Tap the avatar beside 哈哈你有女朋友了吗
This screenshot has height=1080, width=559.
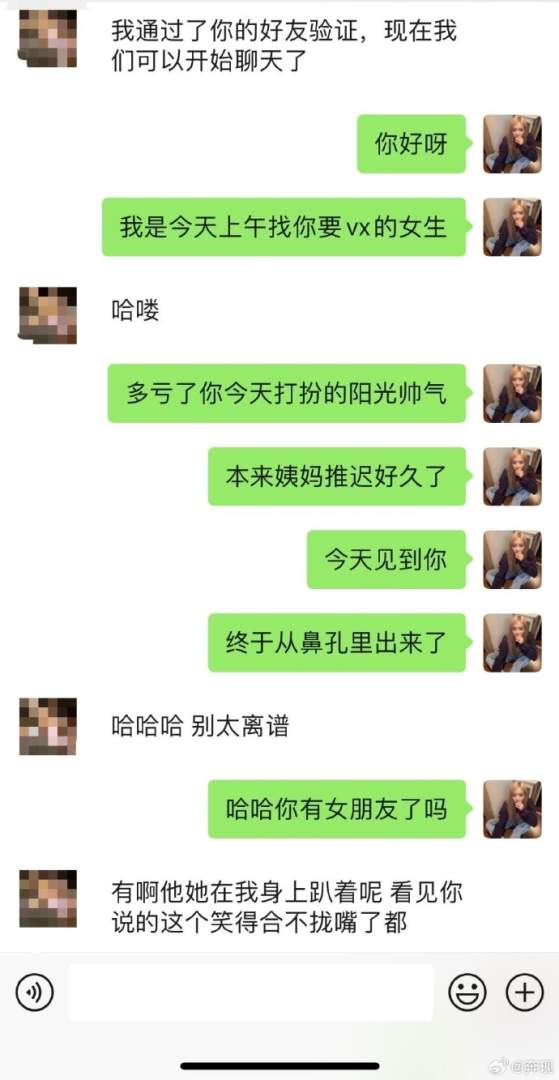click(512, 809)
